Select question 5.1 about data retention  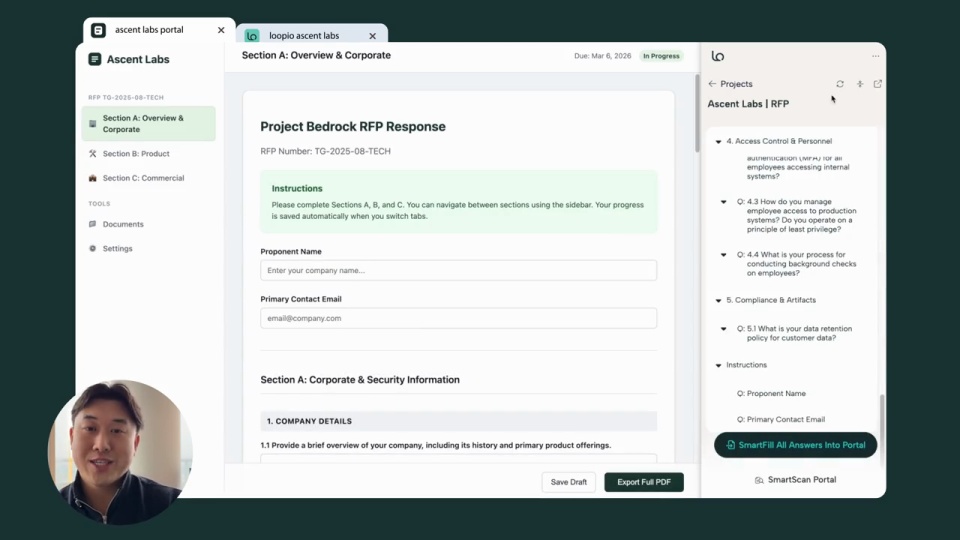point(794,333)
